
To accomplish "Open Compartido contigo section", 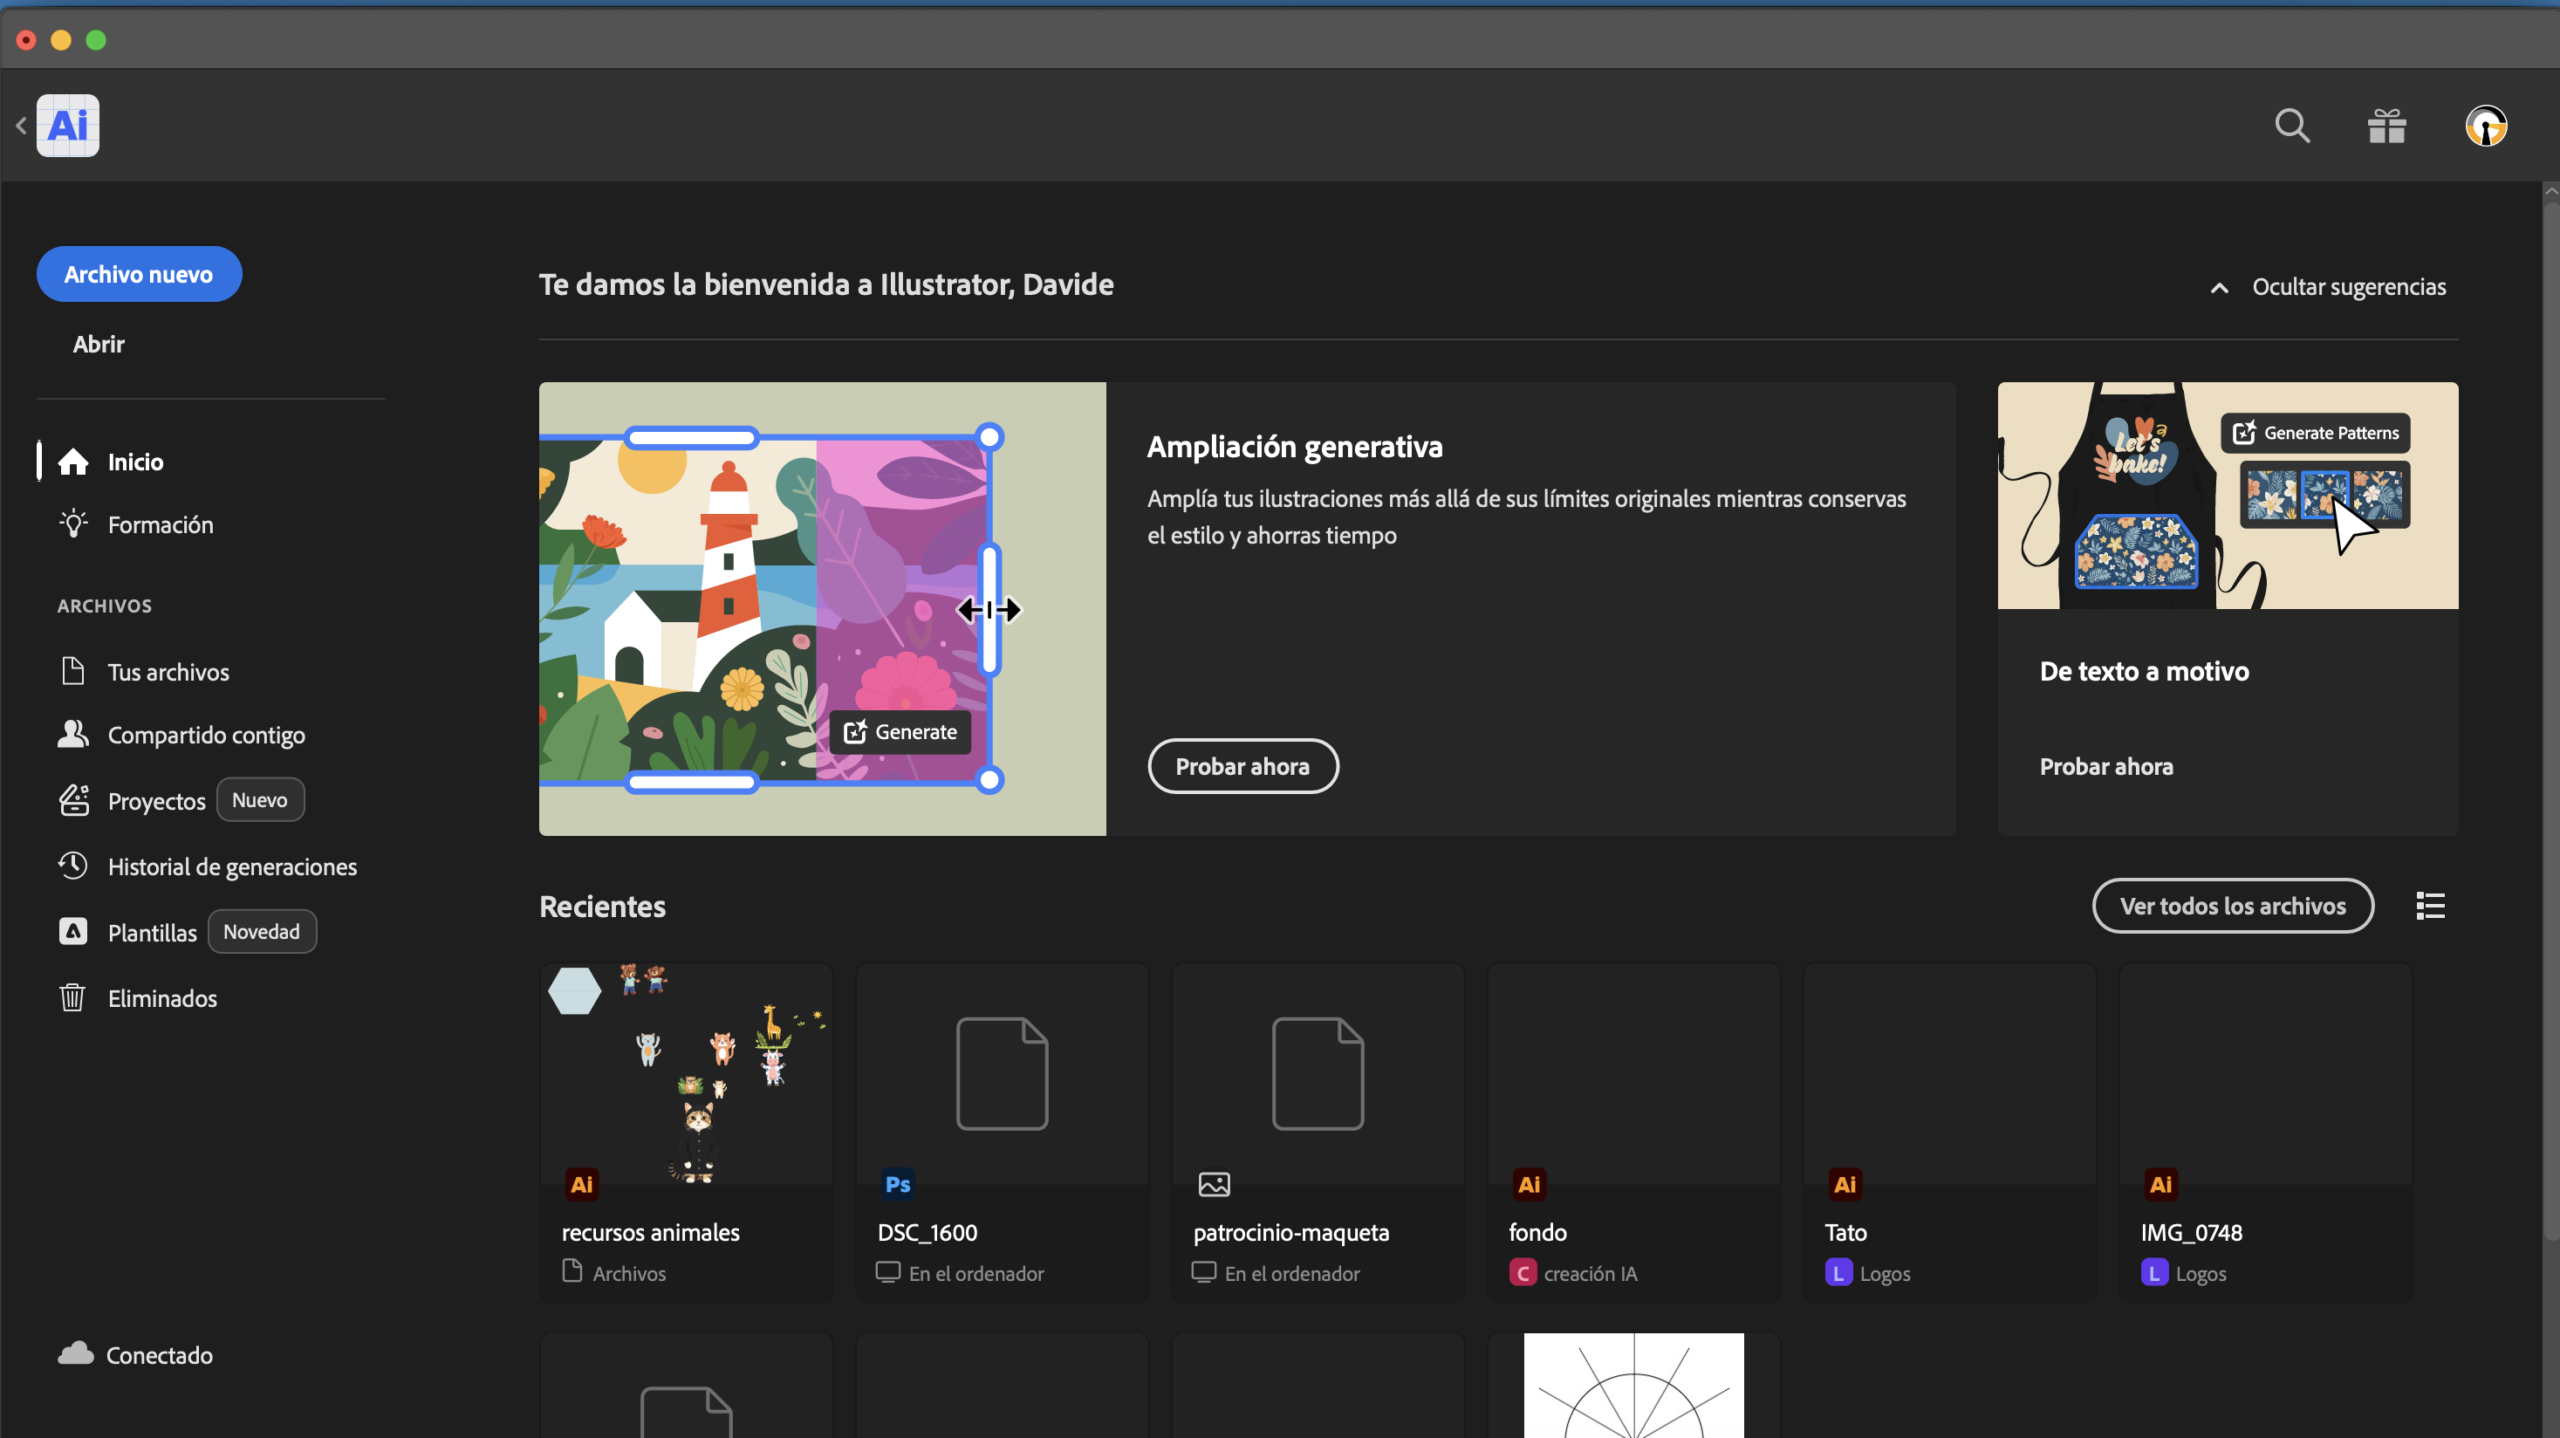I will pyautogui.click(x=206, y=735).
